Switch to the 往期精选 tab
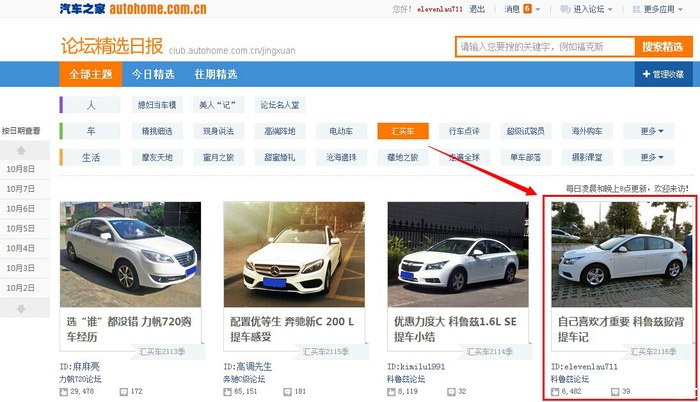This screenshot has height=402, width=700. tap(215, 75)
